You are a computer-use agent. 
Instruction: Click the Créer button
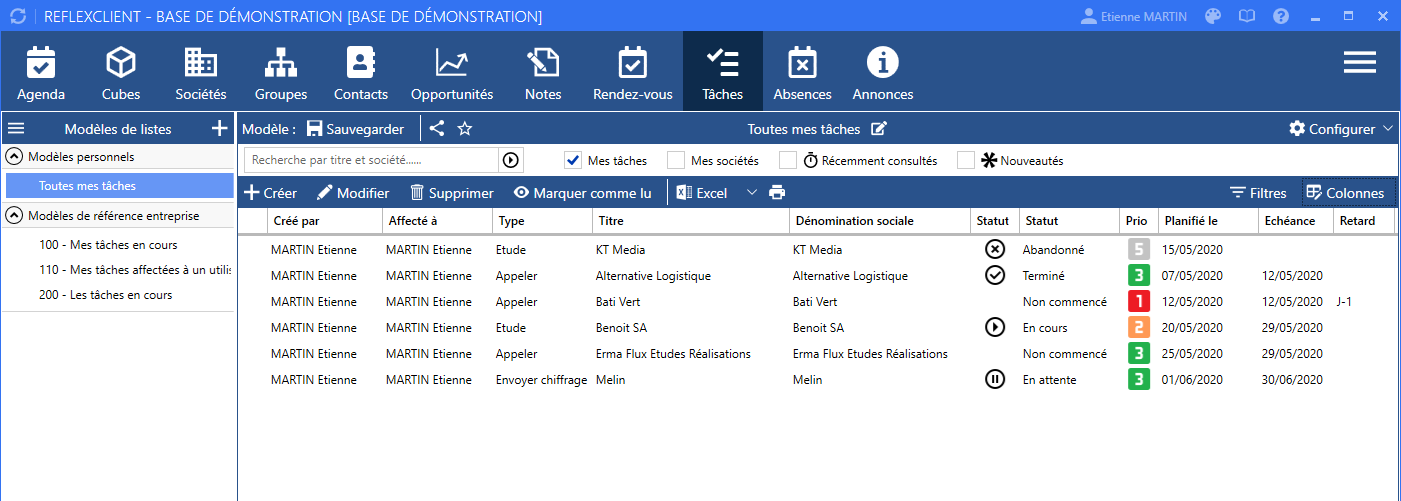271,193
